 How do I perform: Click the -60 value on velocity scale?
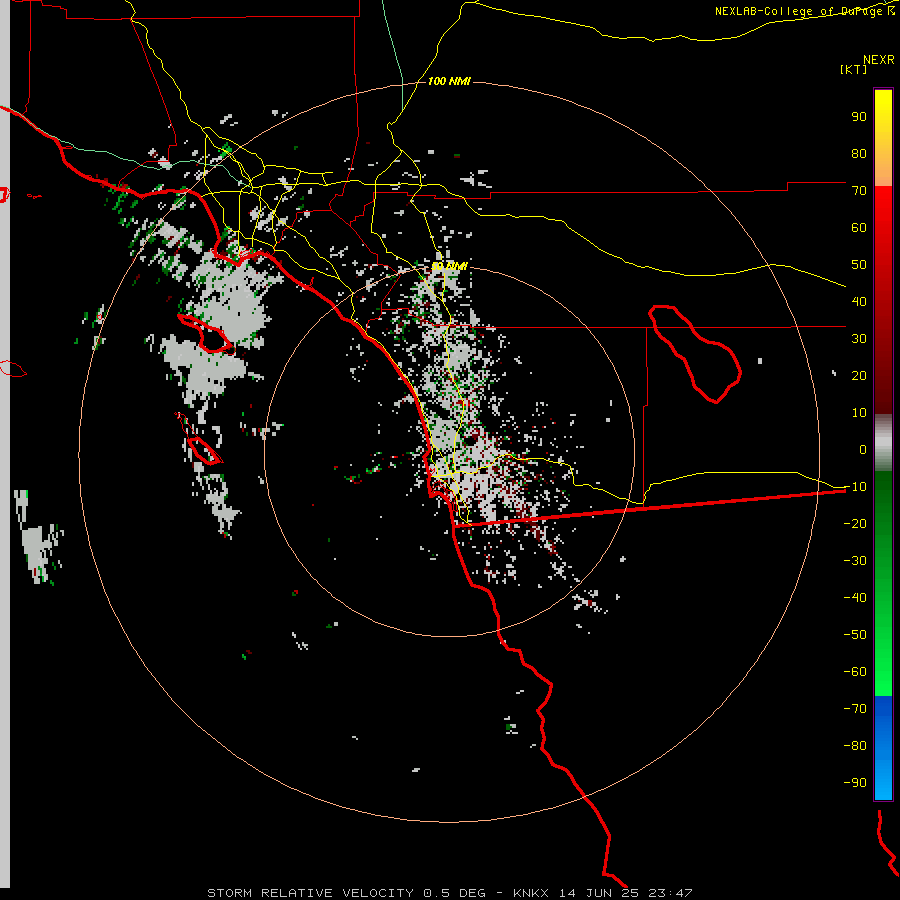point(855,672)
